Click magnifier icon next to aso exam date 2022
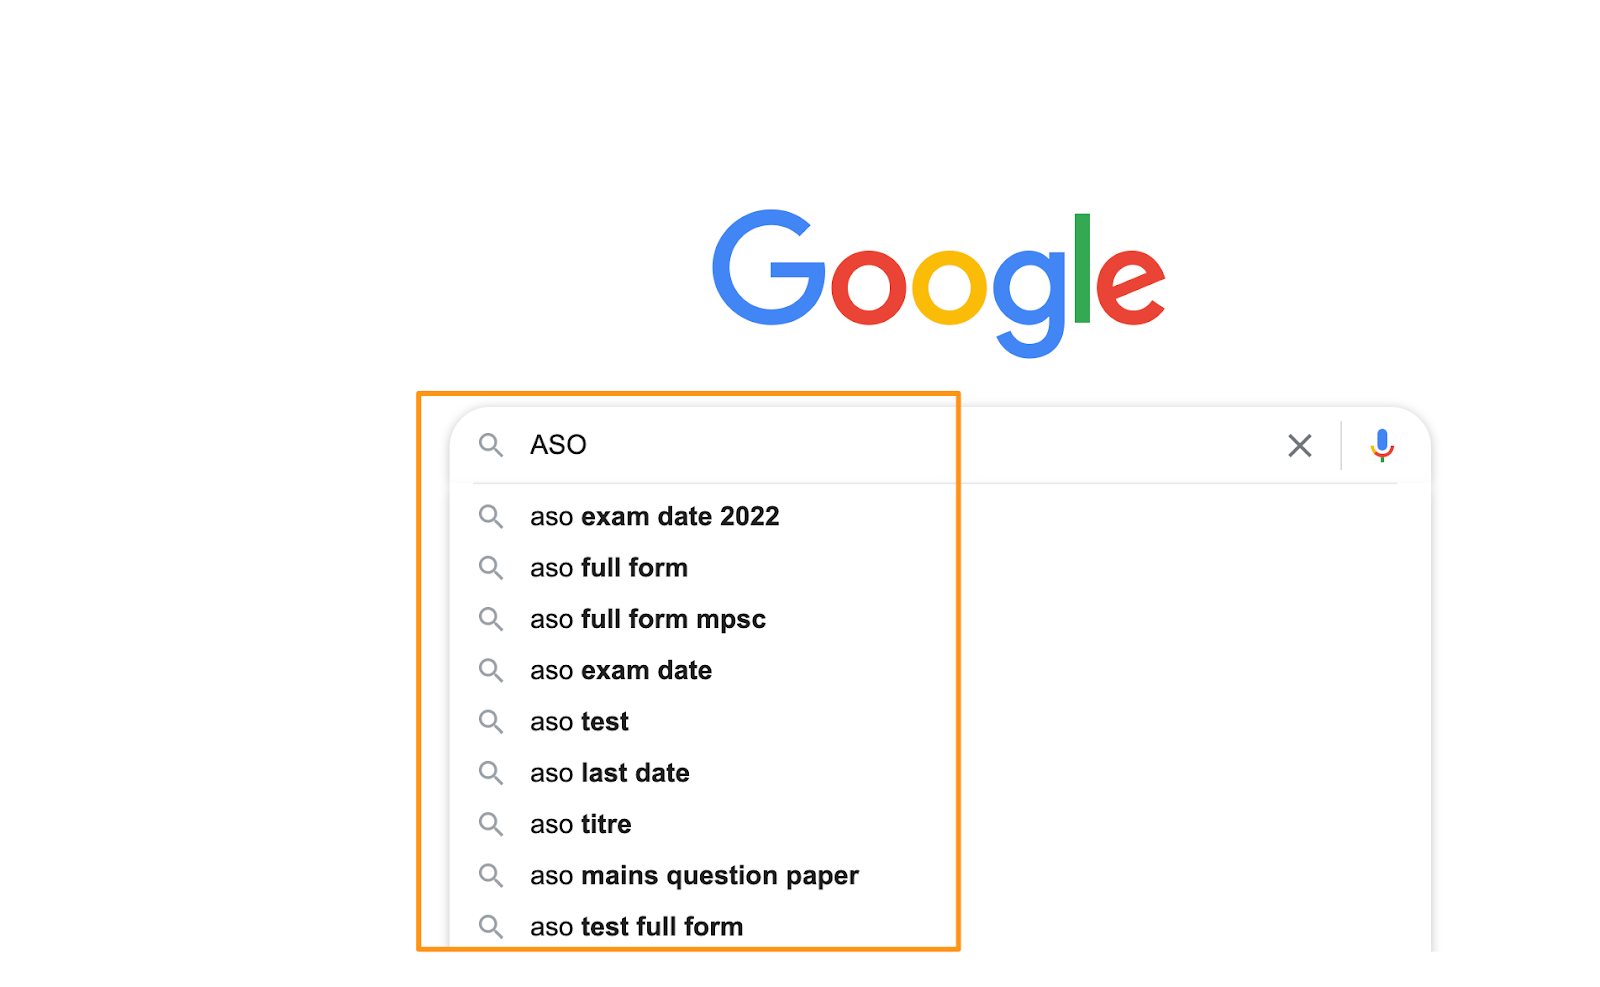1600x987 pixels. pos(490,517)
